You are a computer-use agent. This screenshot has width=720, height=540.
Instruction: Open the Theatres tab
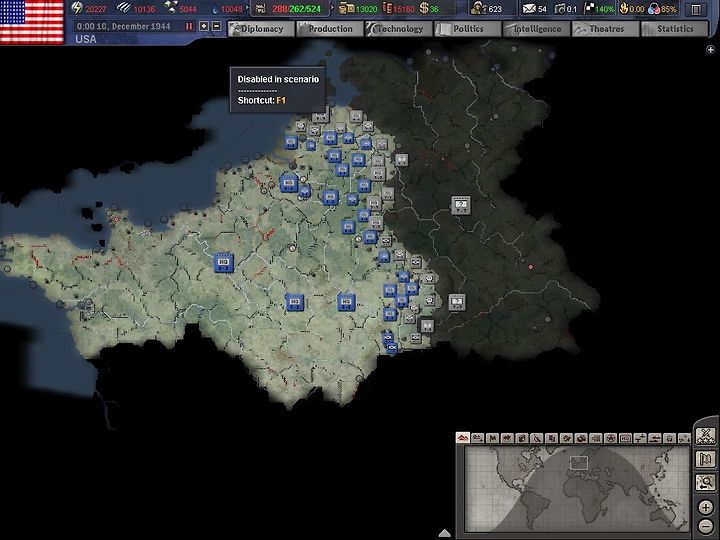(x=606, y=28)
